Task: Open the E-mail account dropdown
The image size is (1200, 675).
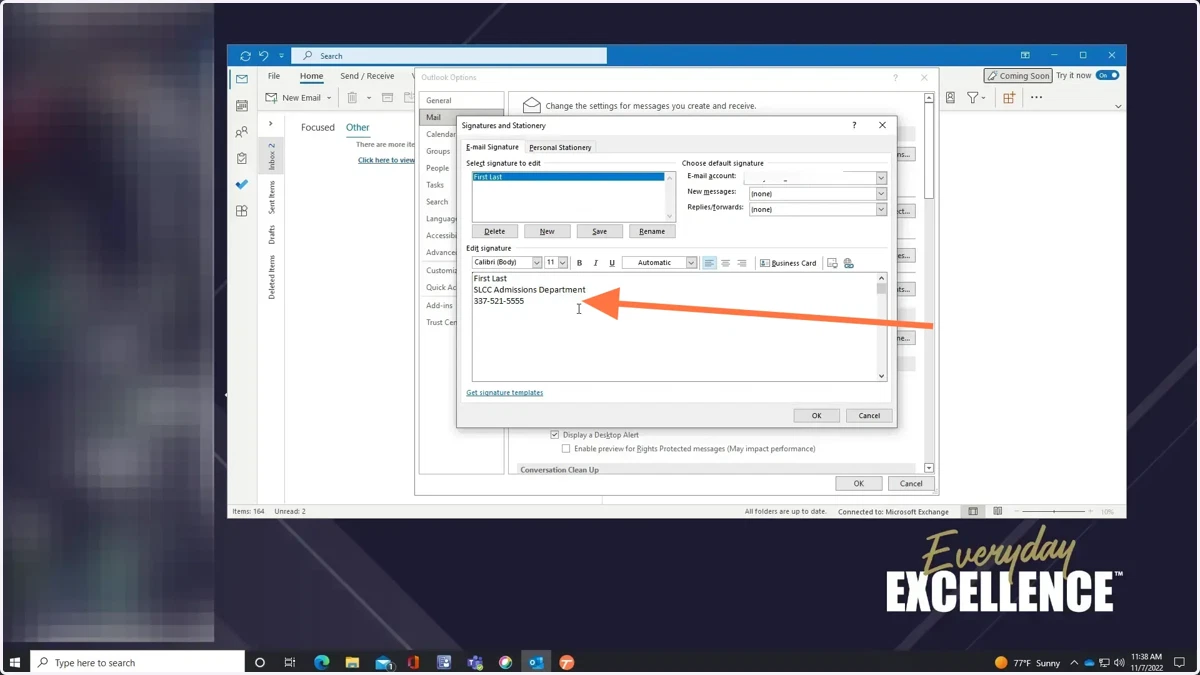Action: [x=881, y=178]
